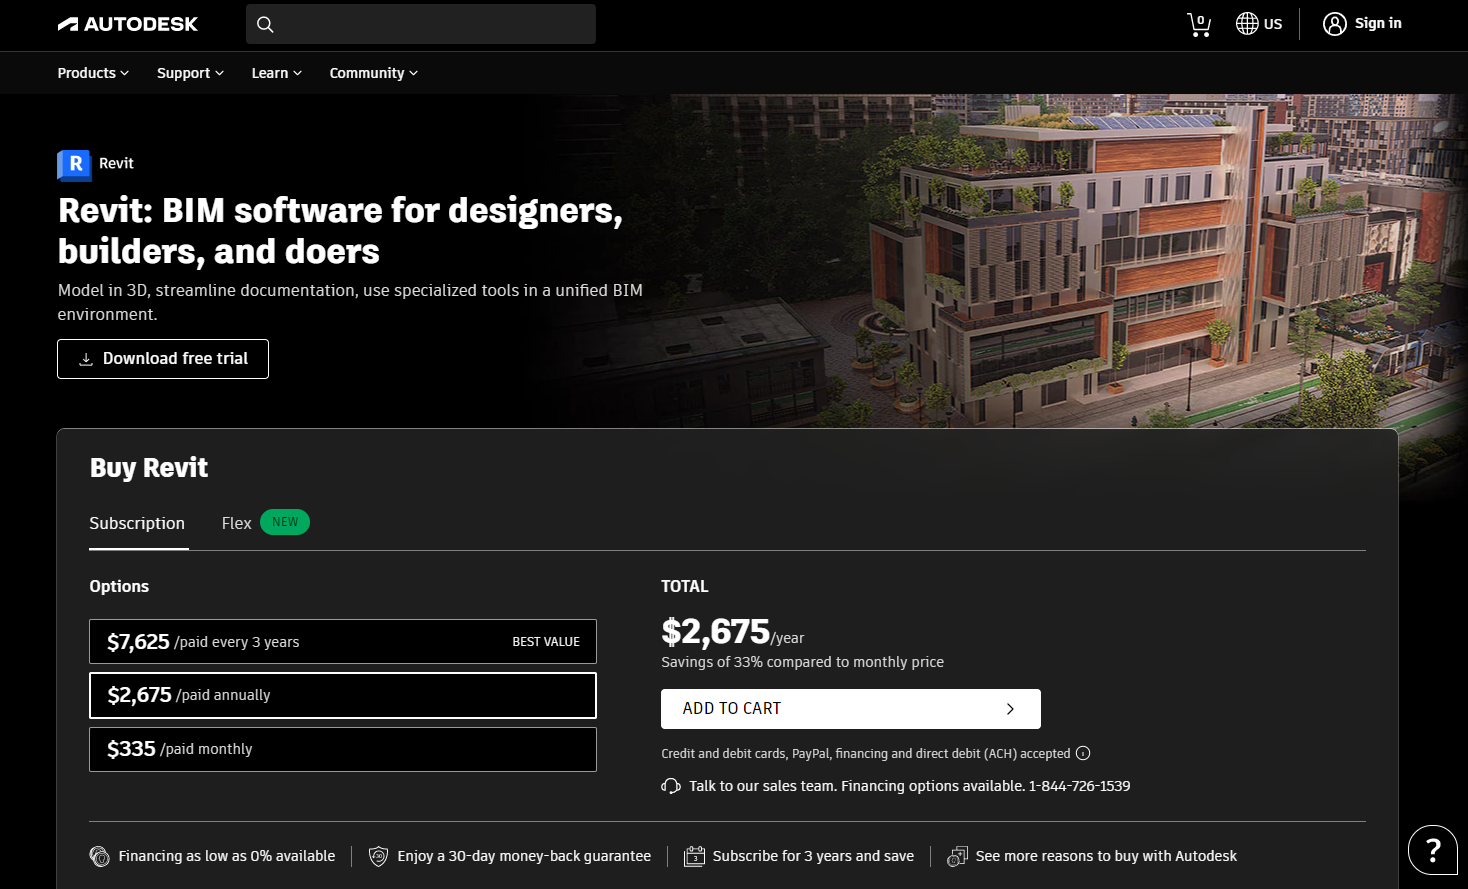Viewport: 1468px width, 889px height.
Task: Click the money-back guarantee shield icon
Action: coord(379,856)
